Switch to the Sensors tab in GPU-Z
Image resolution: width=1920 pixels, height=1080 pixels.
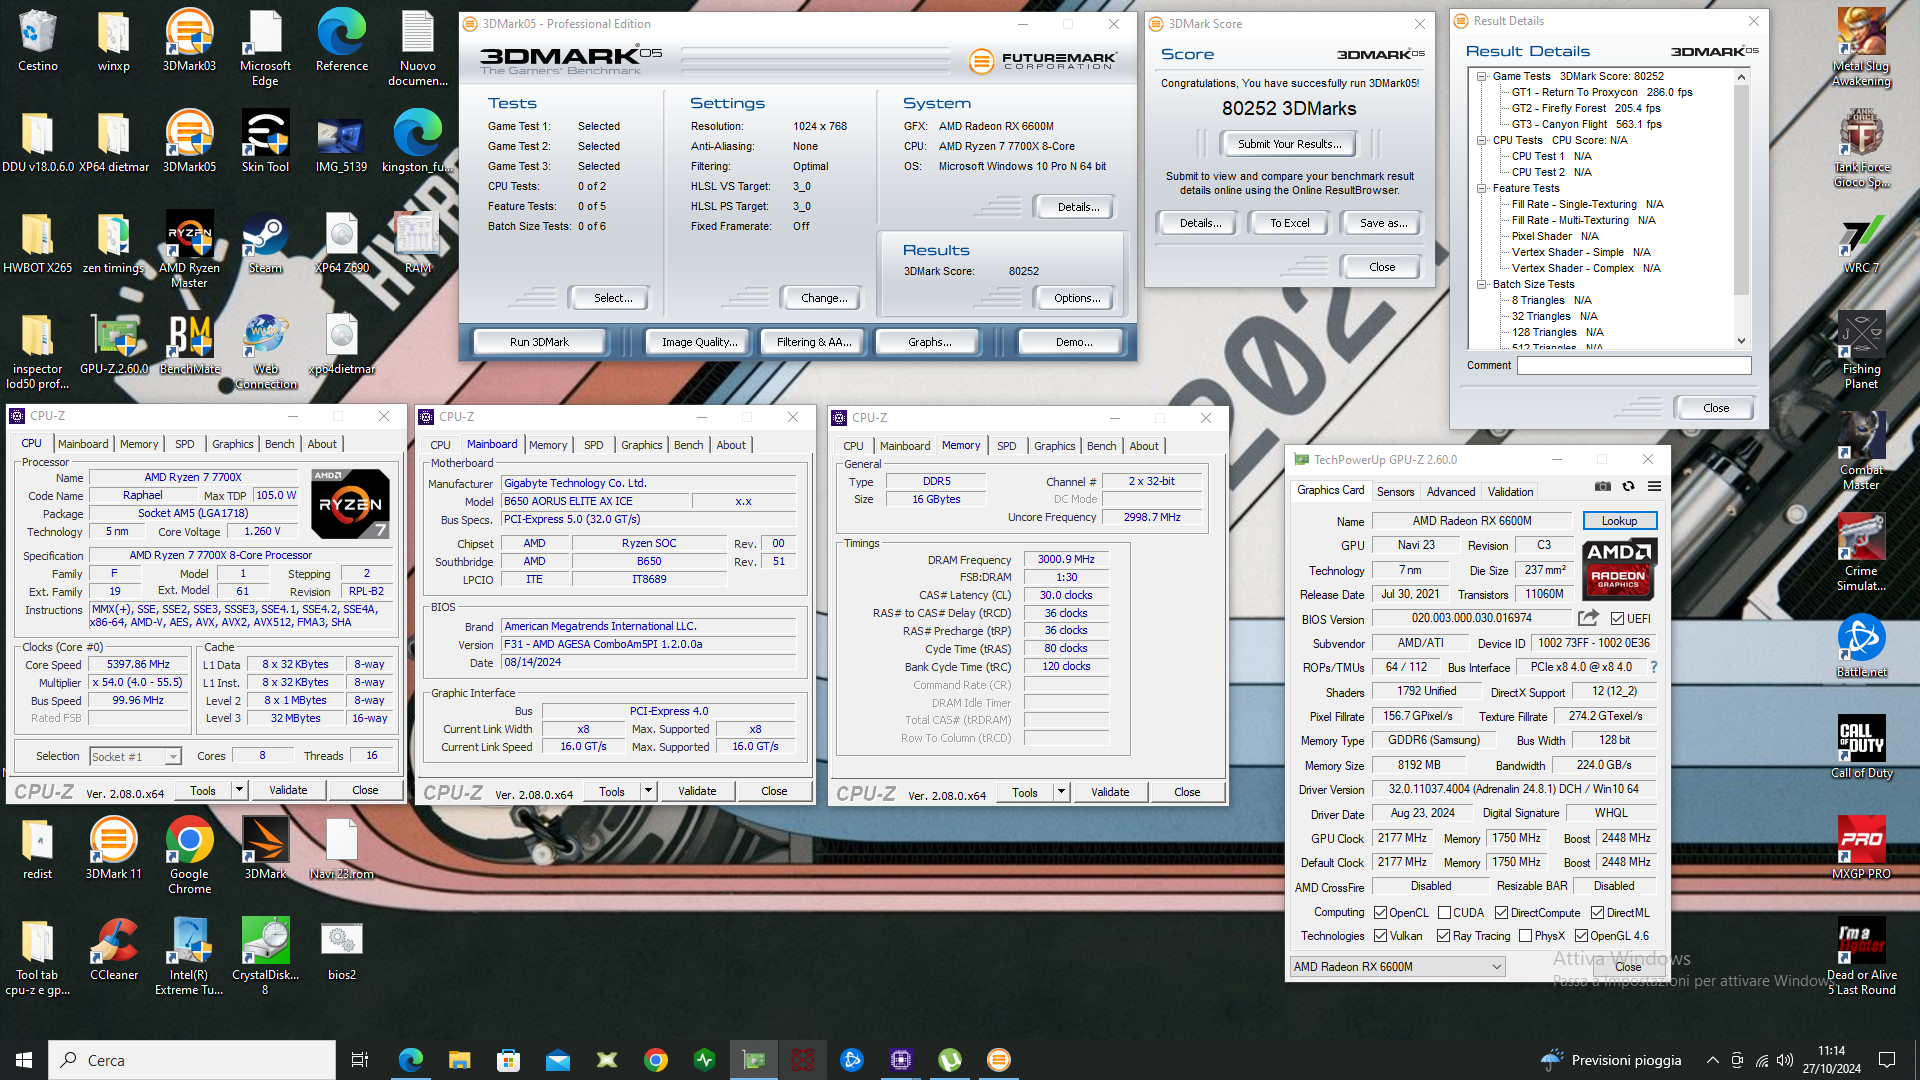pyautogui.click(x=1395, y=492)
